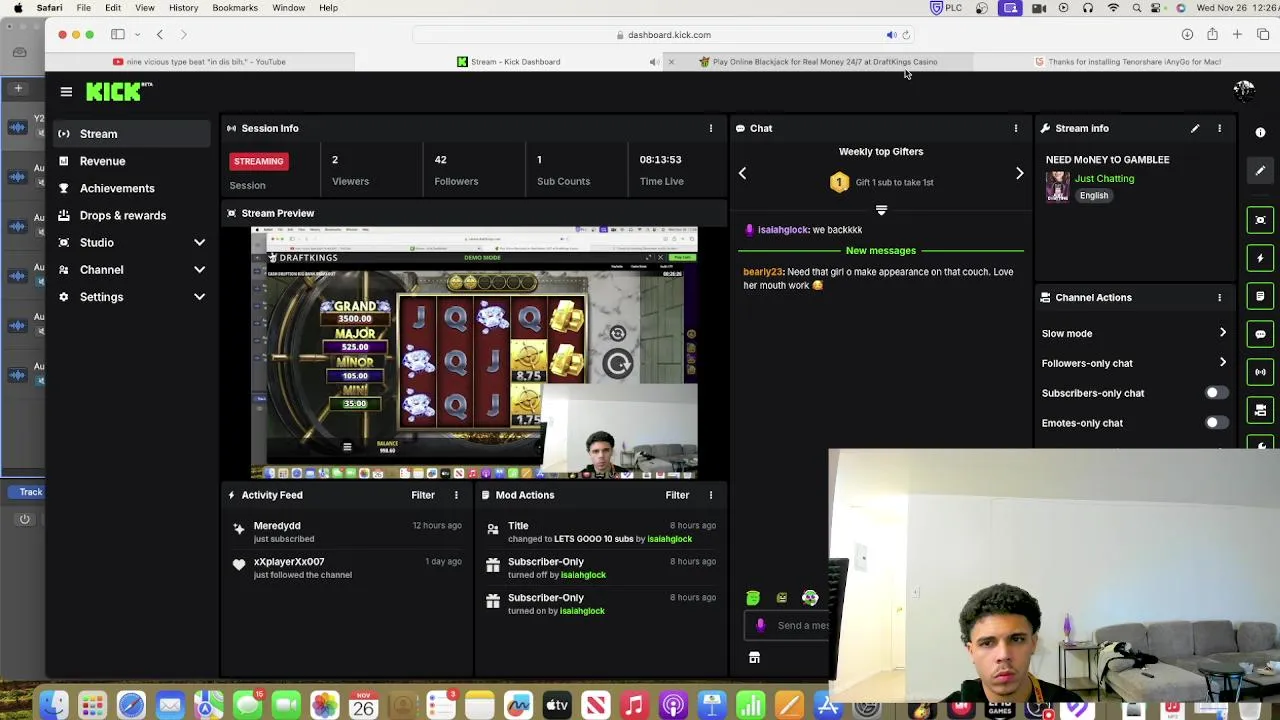Switch to the YouTube browser tab
The width and height of the screenshot is (1280, 720).
200,62
